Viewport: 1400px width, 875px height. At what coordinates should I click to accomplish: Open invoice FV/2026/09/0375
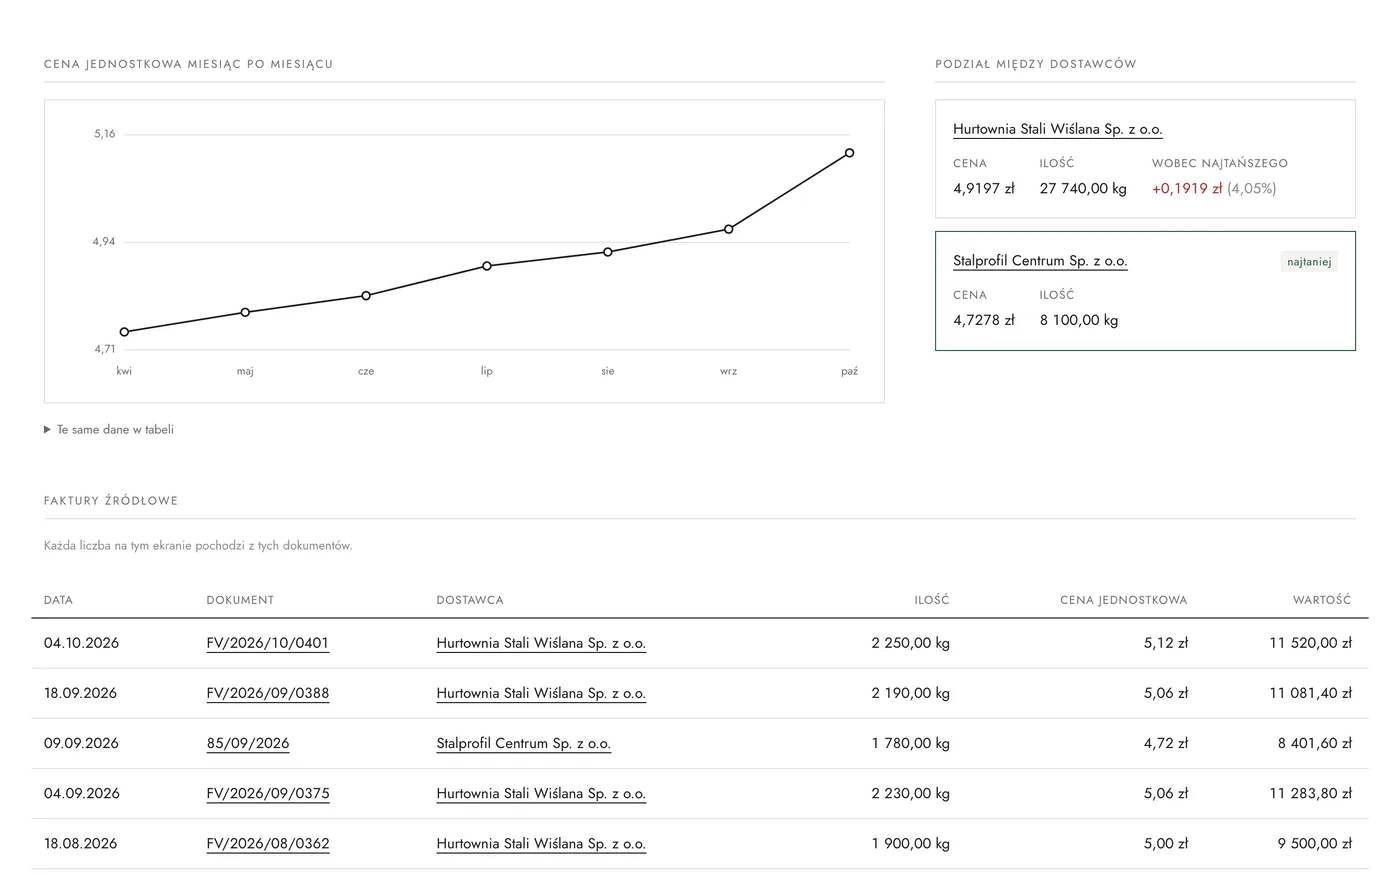[267, 793]
